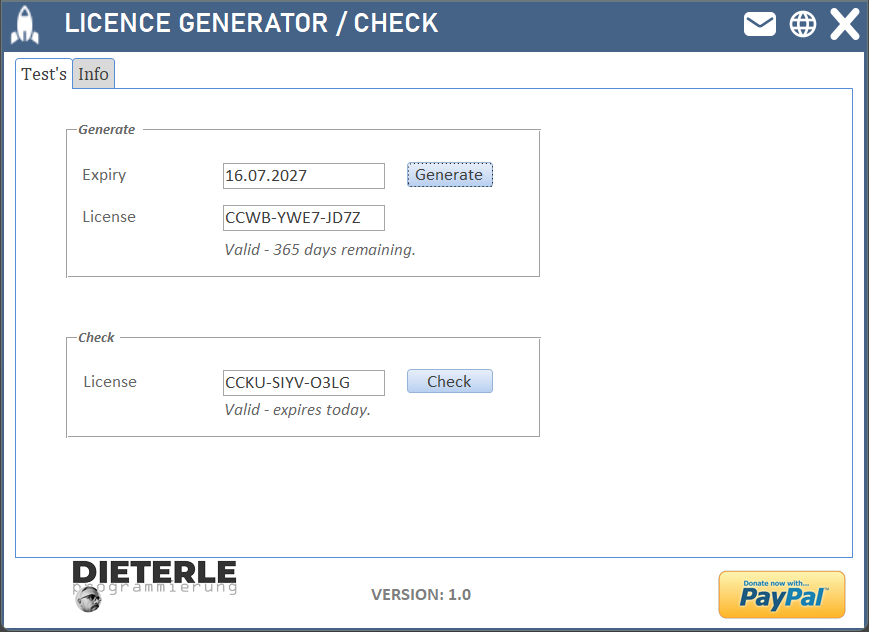Viewport: 869px width, 632px height.
Task: Switch to the Info tab
Action: click(x=93, y=74)
